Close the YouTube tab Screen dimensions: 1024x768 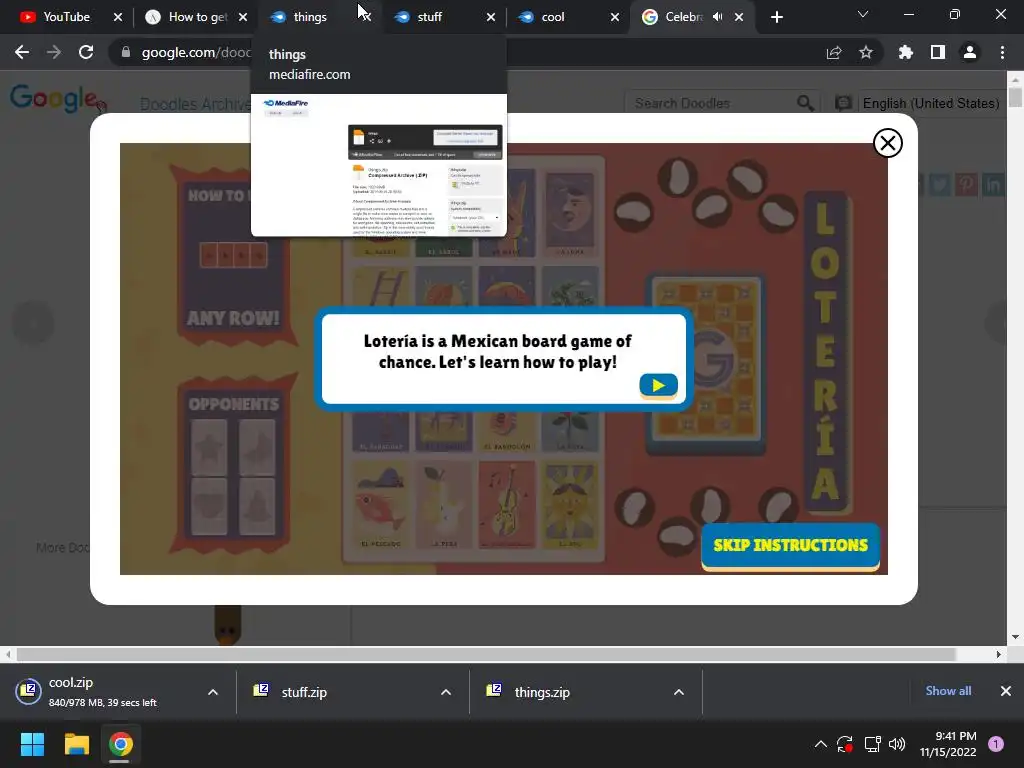point(118,17)
